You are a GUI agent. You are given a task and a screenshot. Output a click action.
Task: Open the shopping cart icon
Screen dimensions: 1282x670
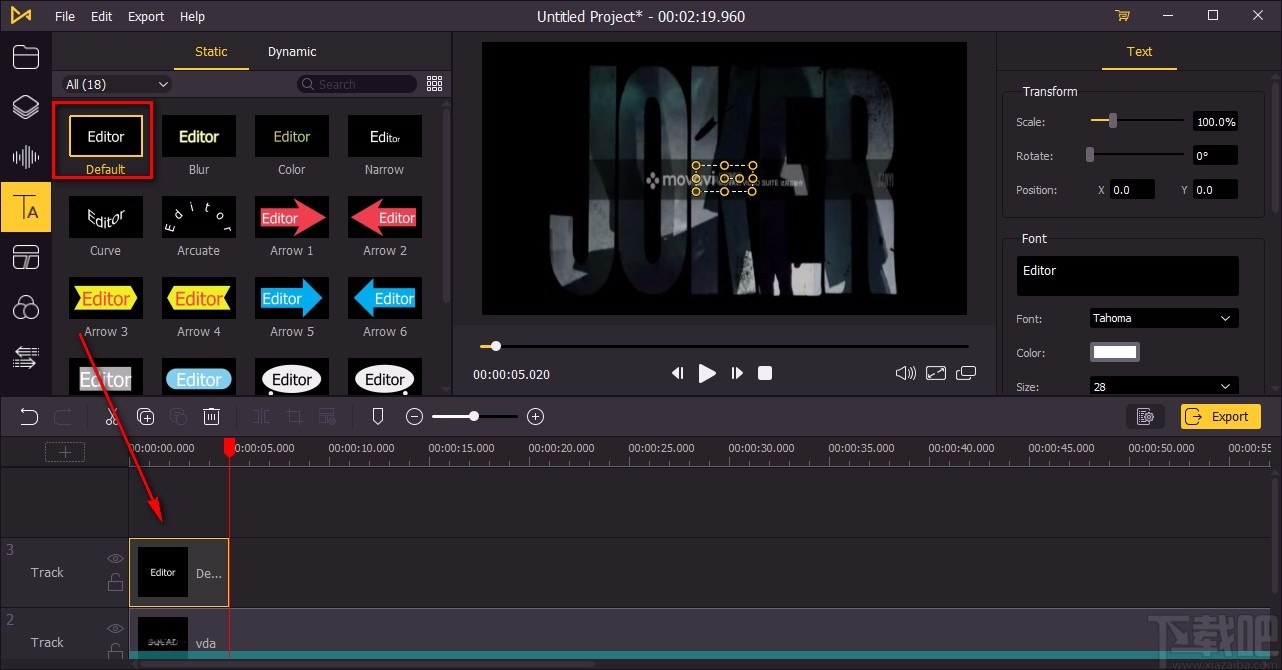[x=1122, y=16]
